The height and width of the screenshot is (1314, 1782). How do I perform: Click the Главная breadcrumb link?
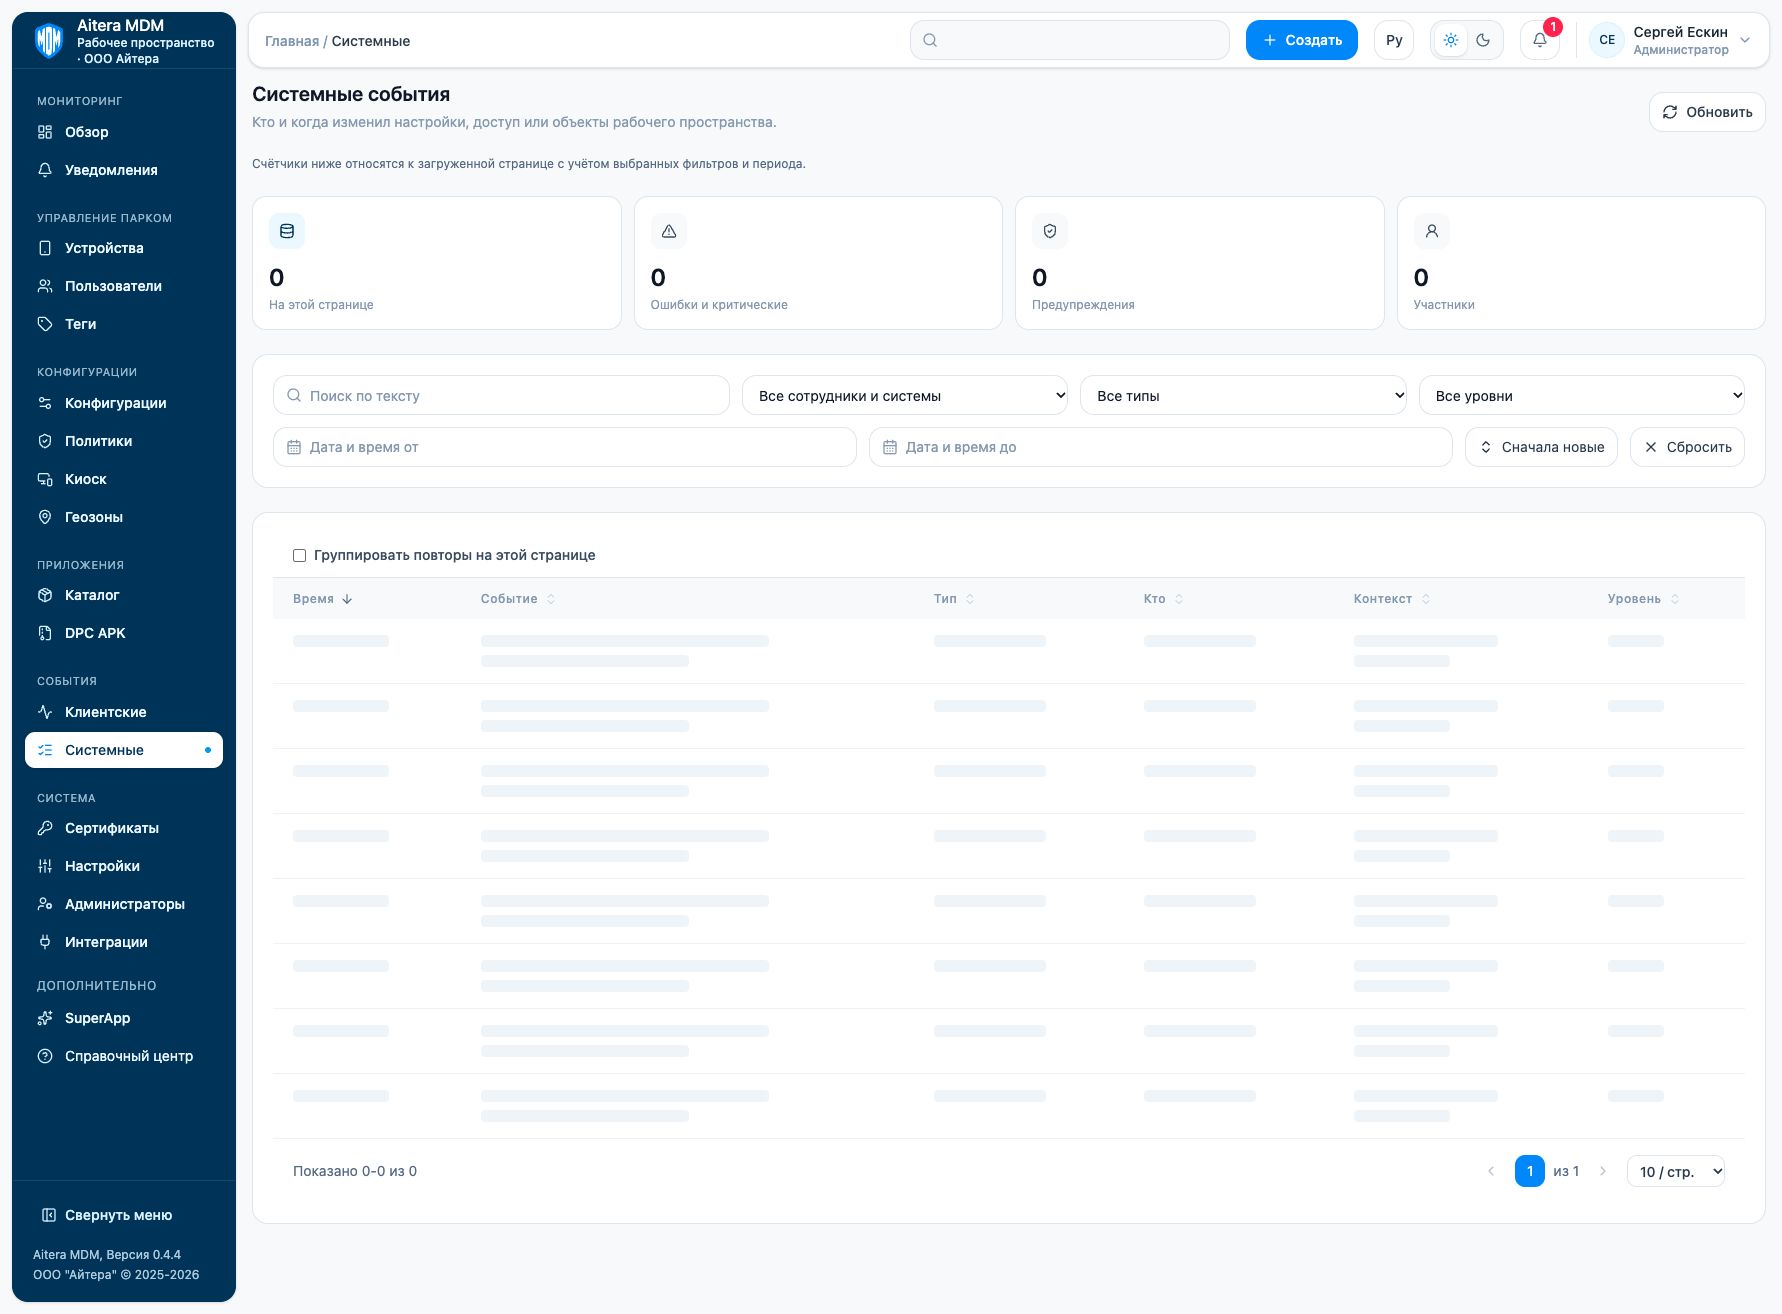click(x=292, y=41)
